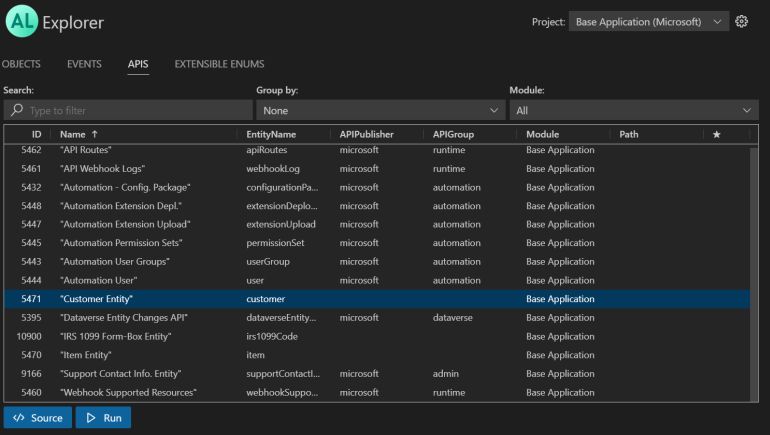Select "Automation Extension Upload" row

pyautogui.click(x=377, y=224)
